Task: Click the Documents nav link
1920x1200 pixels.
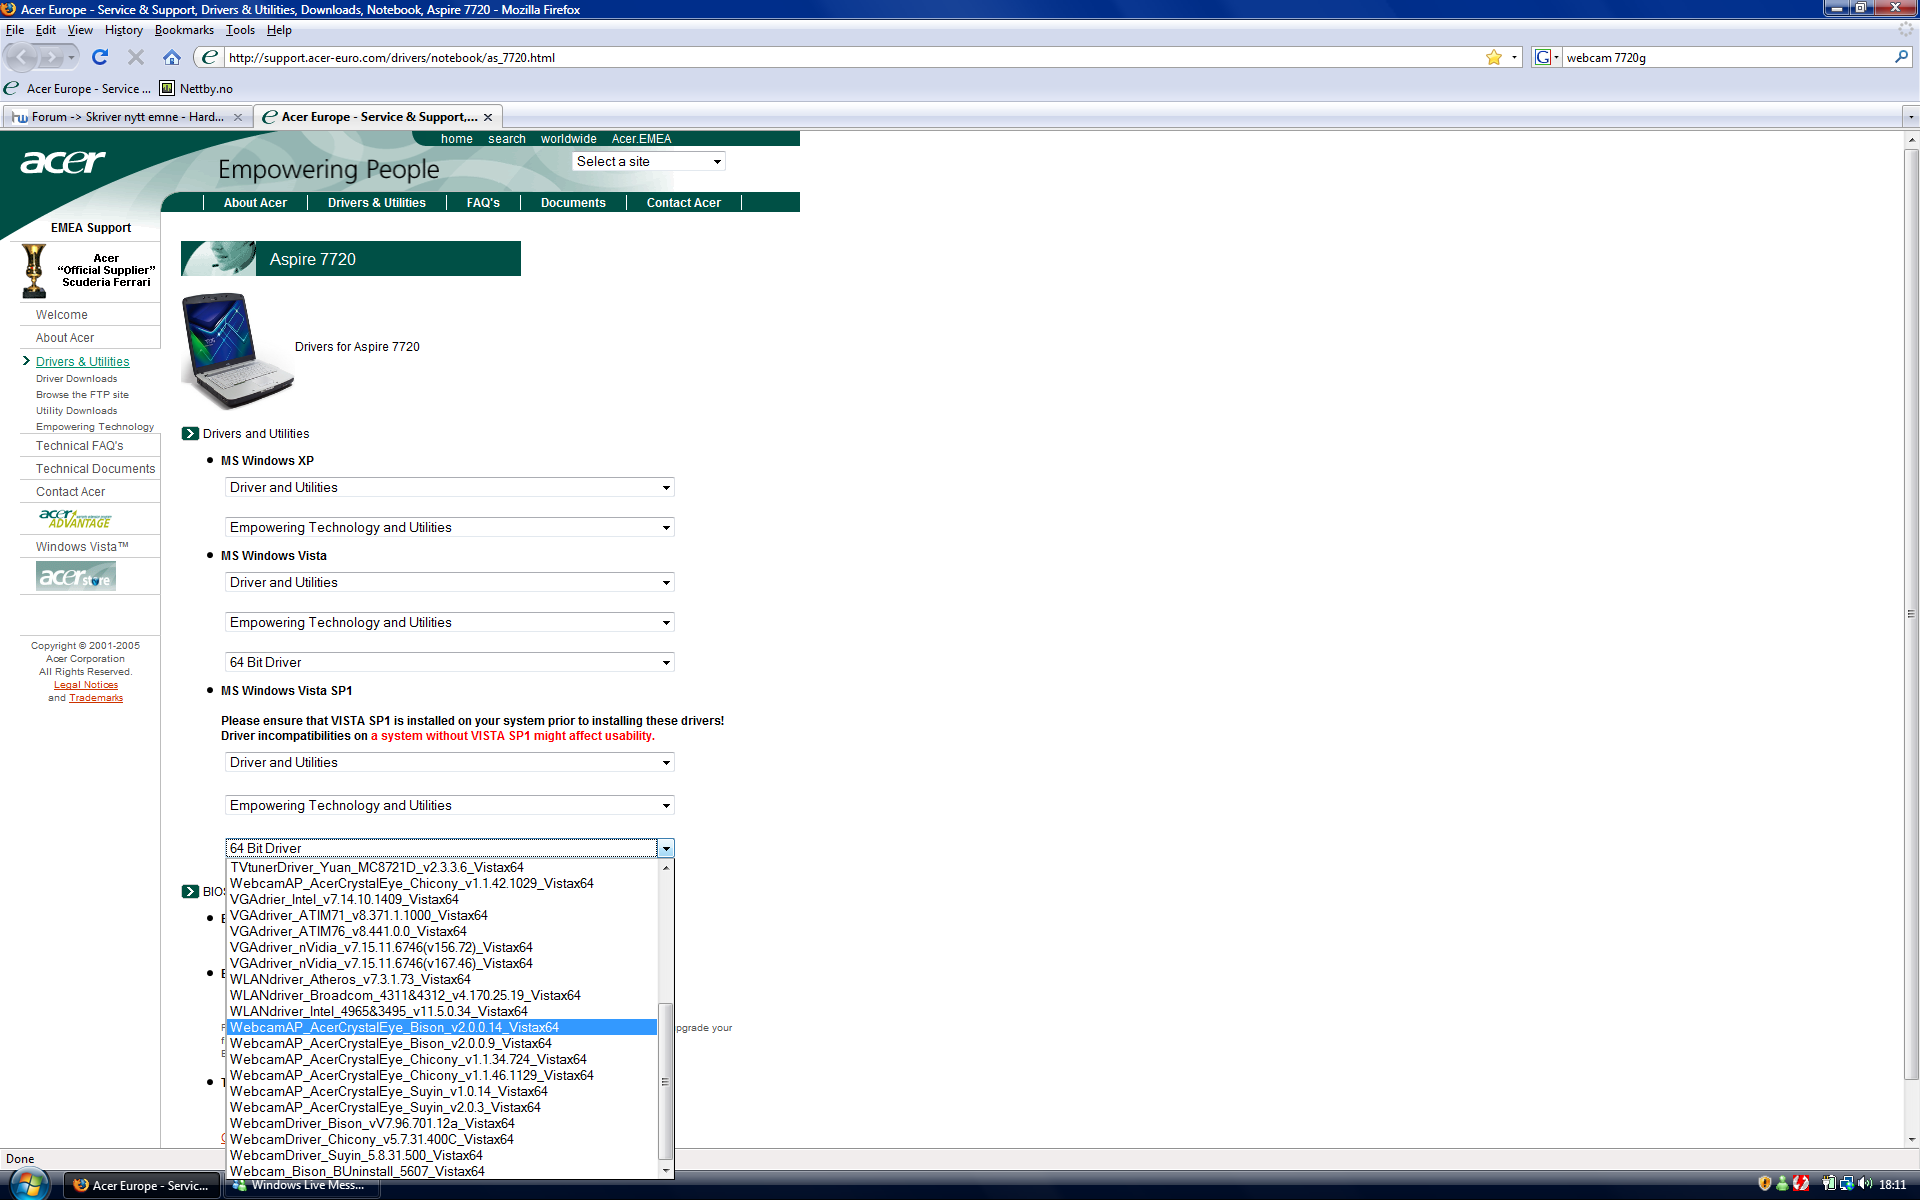Action: tap(573, 202)
